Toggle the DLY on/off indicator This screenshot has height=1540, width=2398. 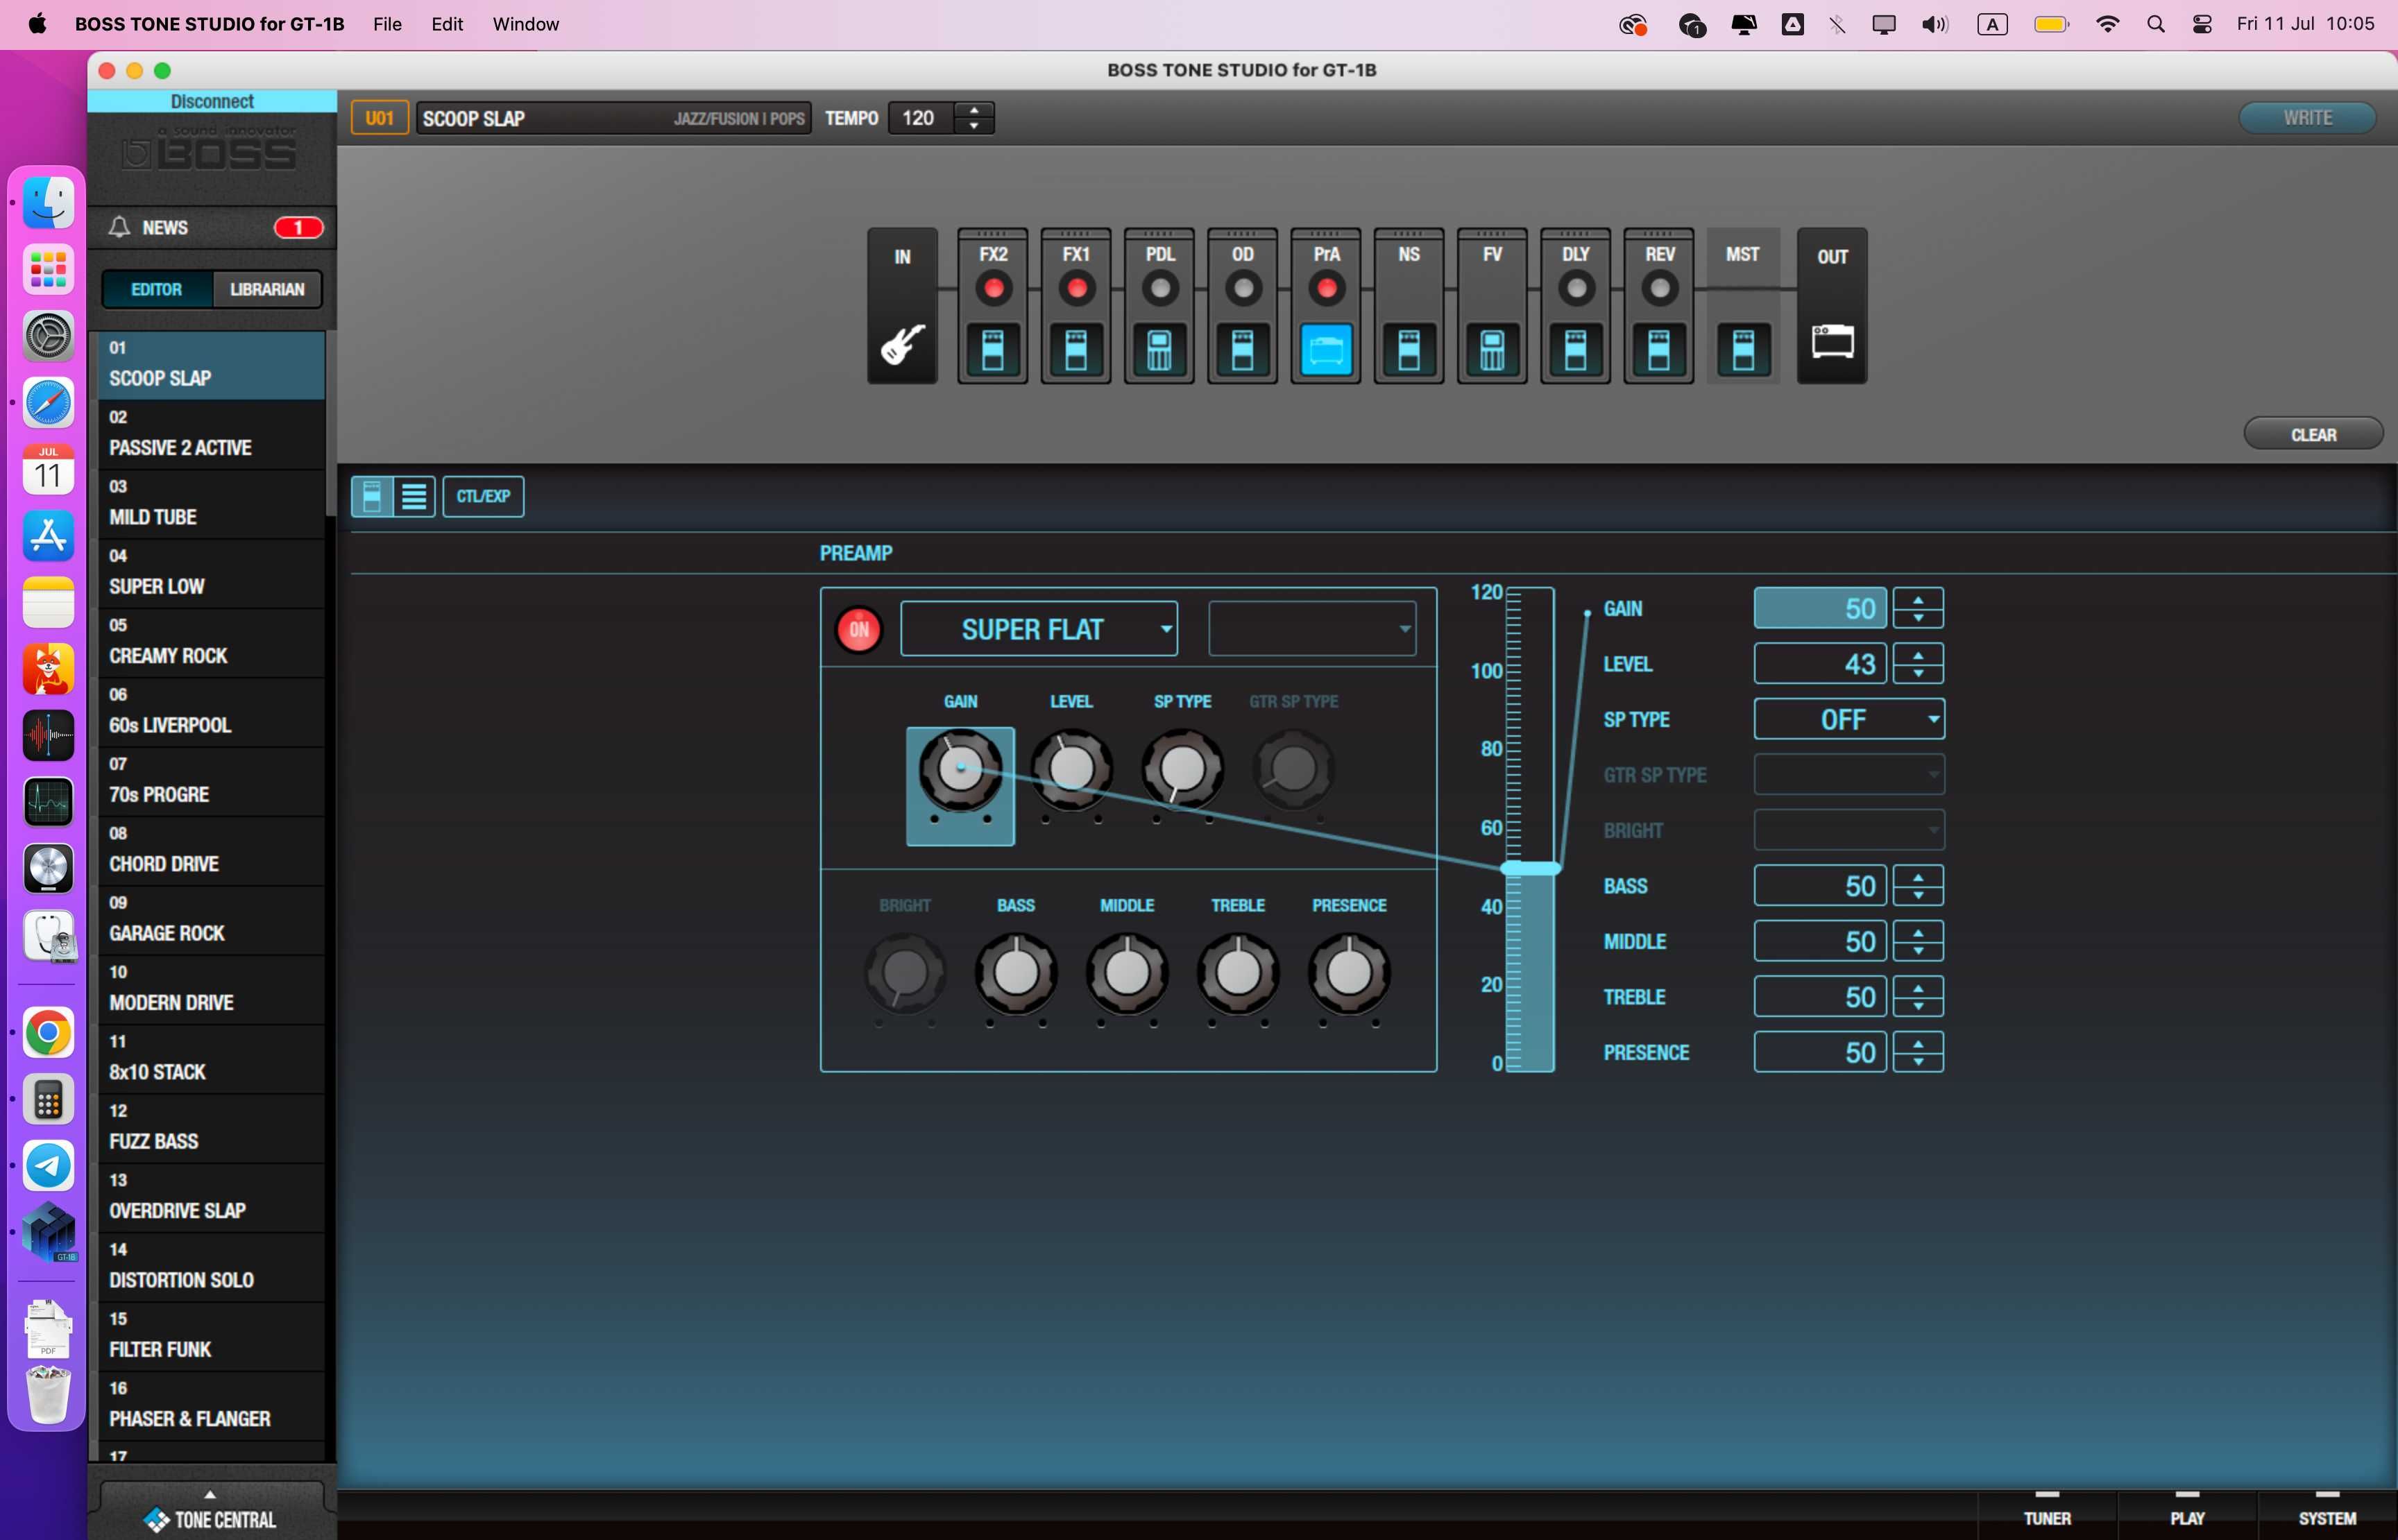click(x=1576, y=289)
